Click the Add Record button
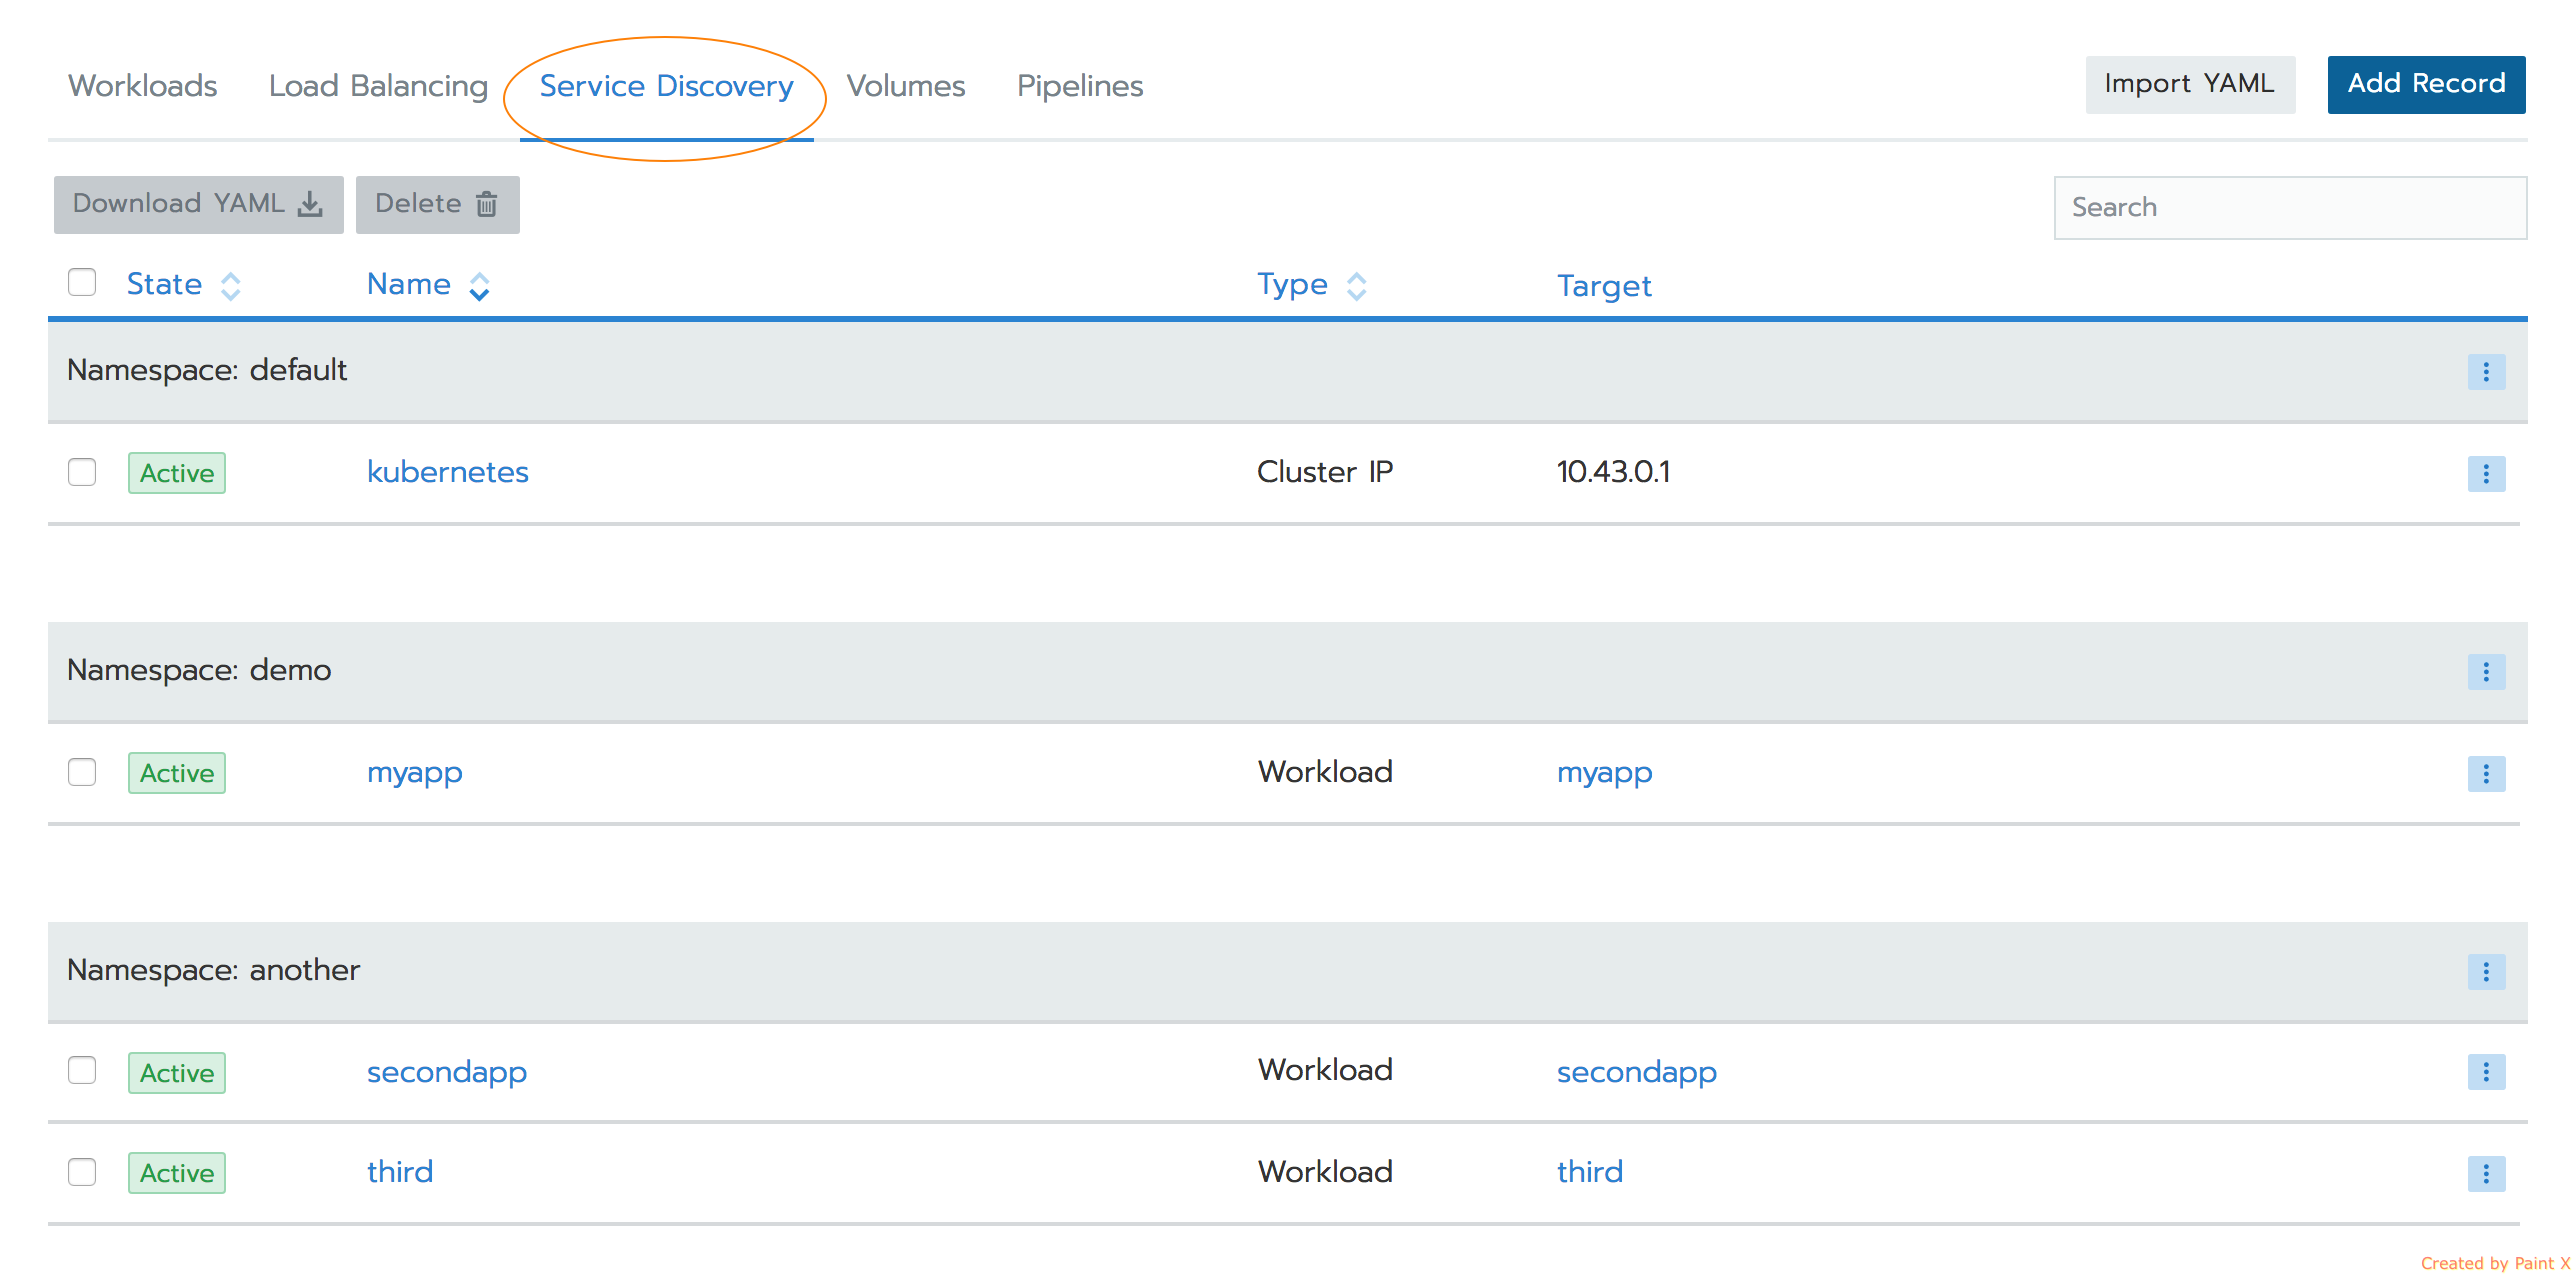Screen dimensions: 2576x1278 pyautogui.click(x=2426, y=84)
